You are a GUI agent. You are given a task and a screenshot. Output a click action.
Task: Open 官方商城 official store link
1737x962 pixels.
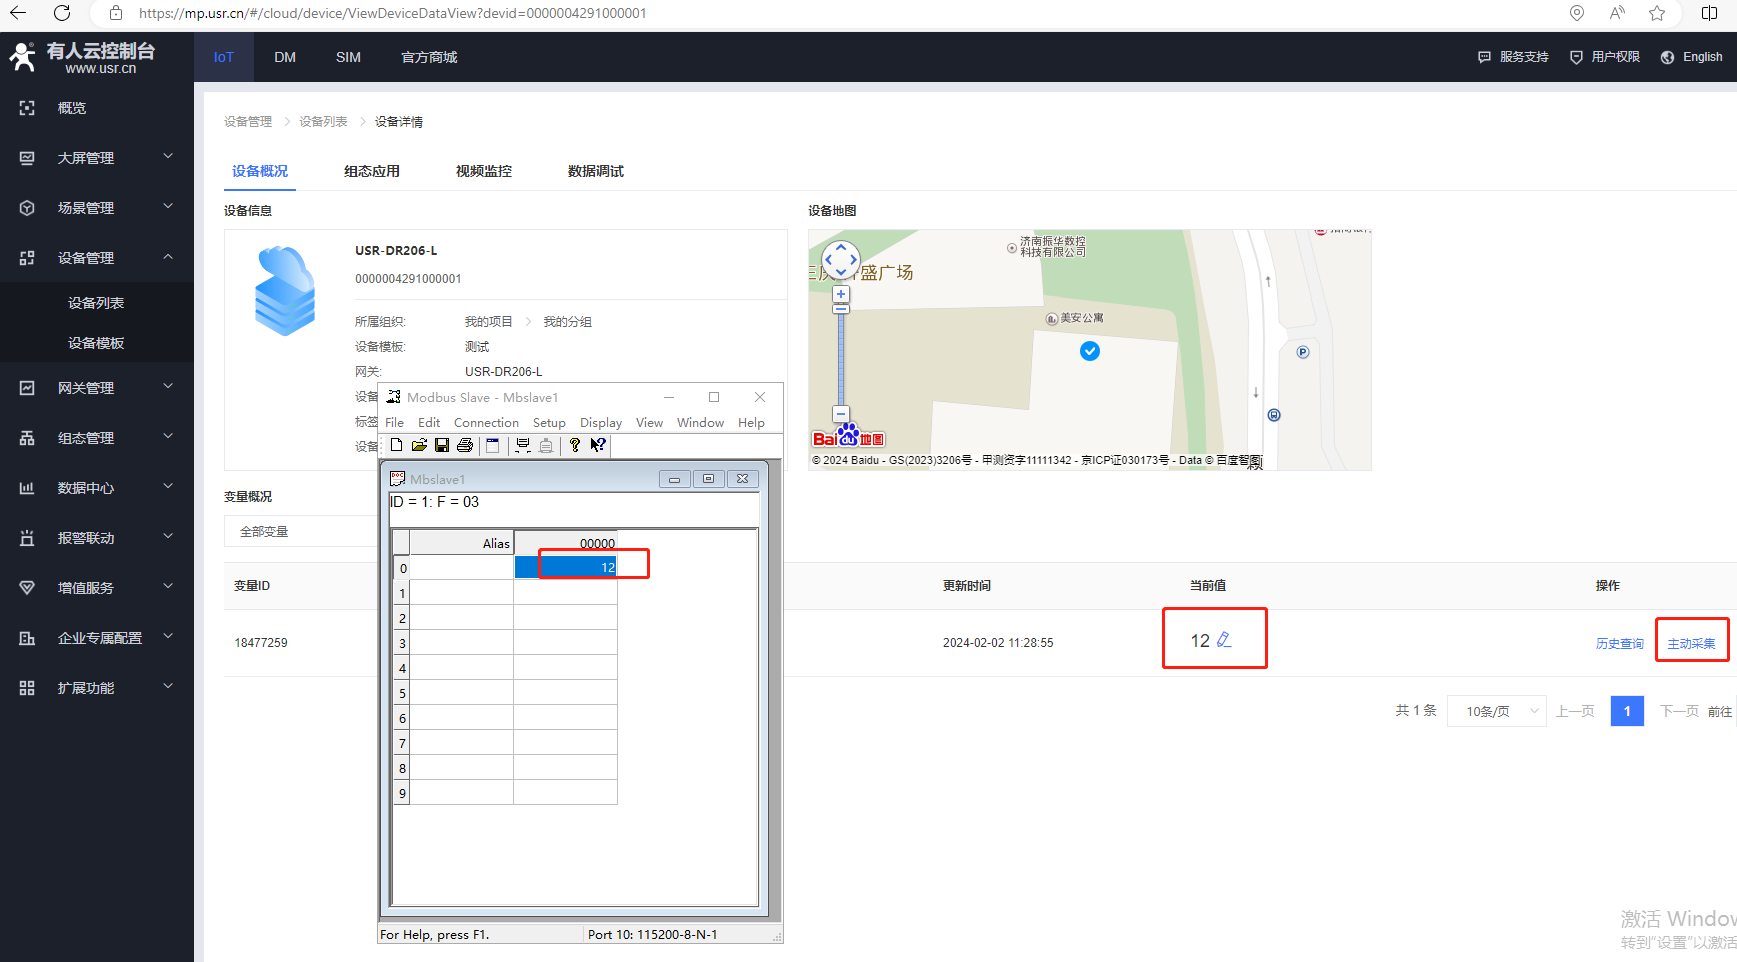point(429,57)
